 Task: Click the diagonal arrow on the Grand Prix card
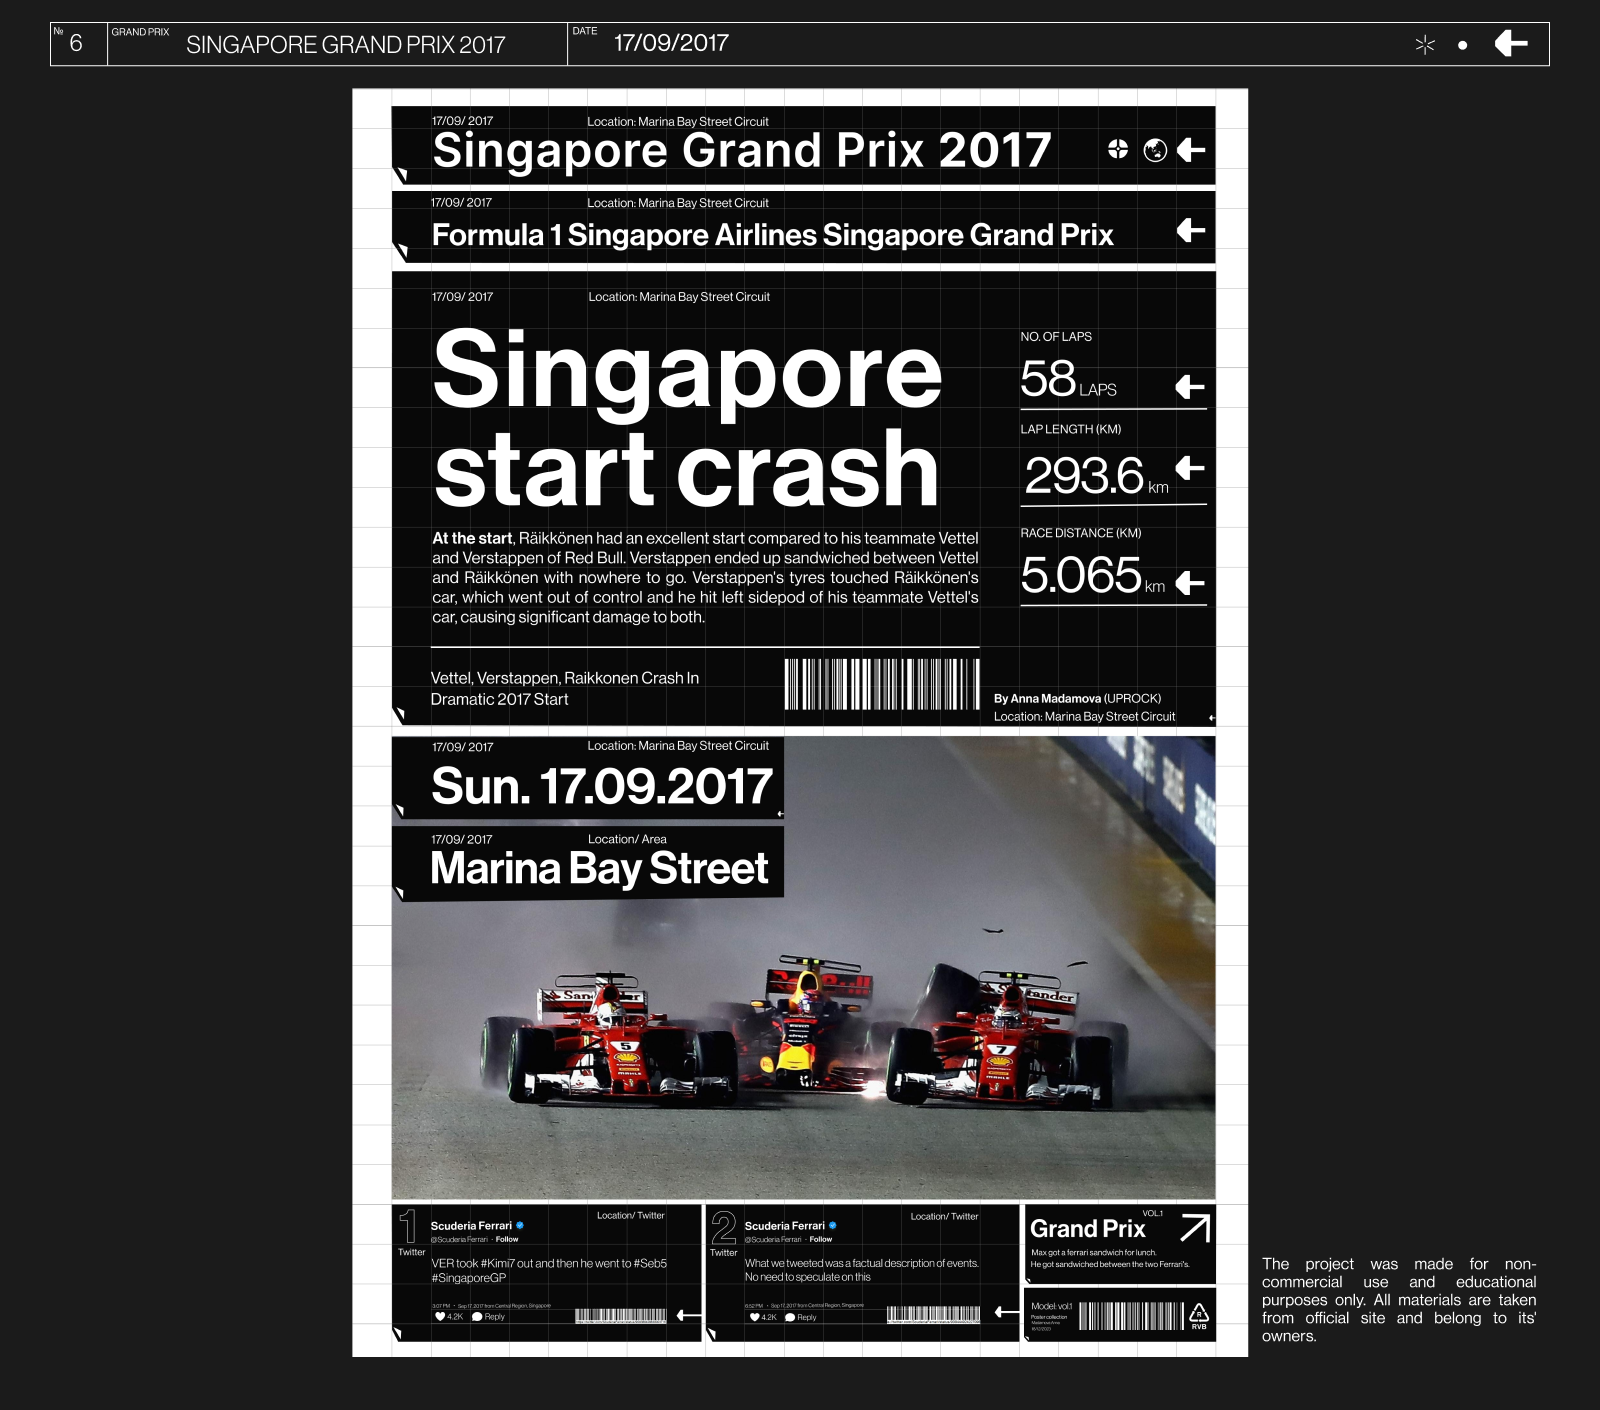click(1195, 1227)
